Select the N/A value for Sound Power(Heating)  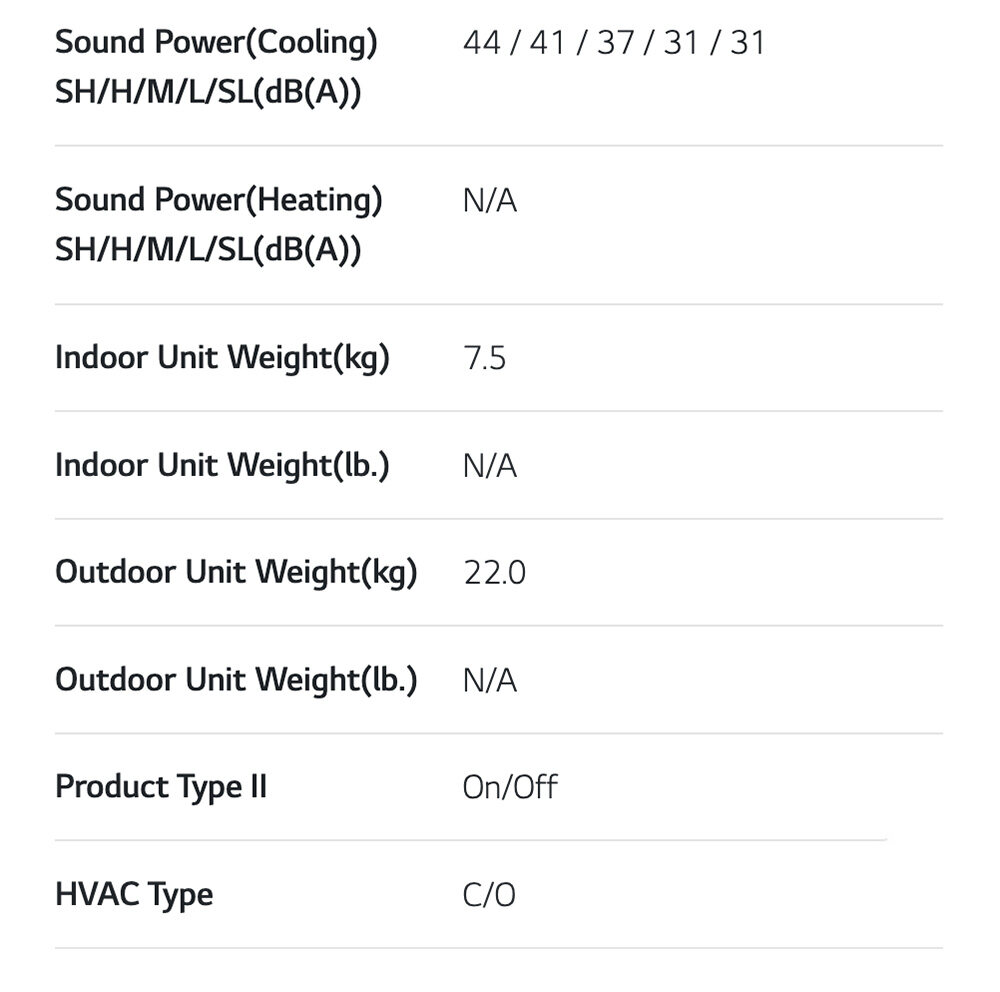[490, 201]
